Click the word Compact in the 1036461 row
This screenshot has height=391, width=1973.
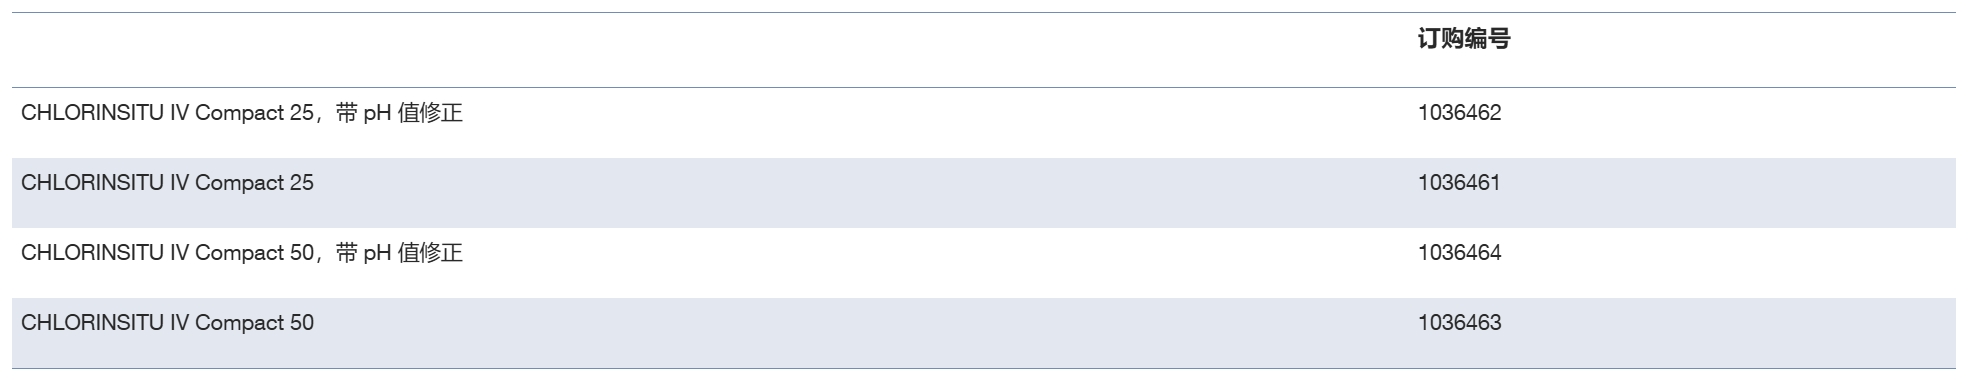tap(239, 183)
